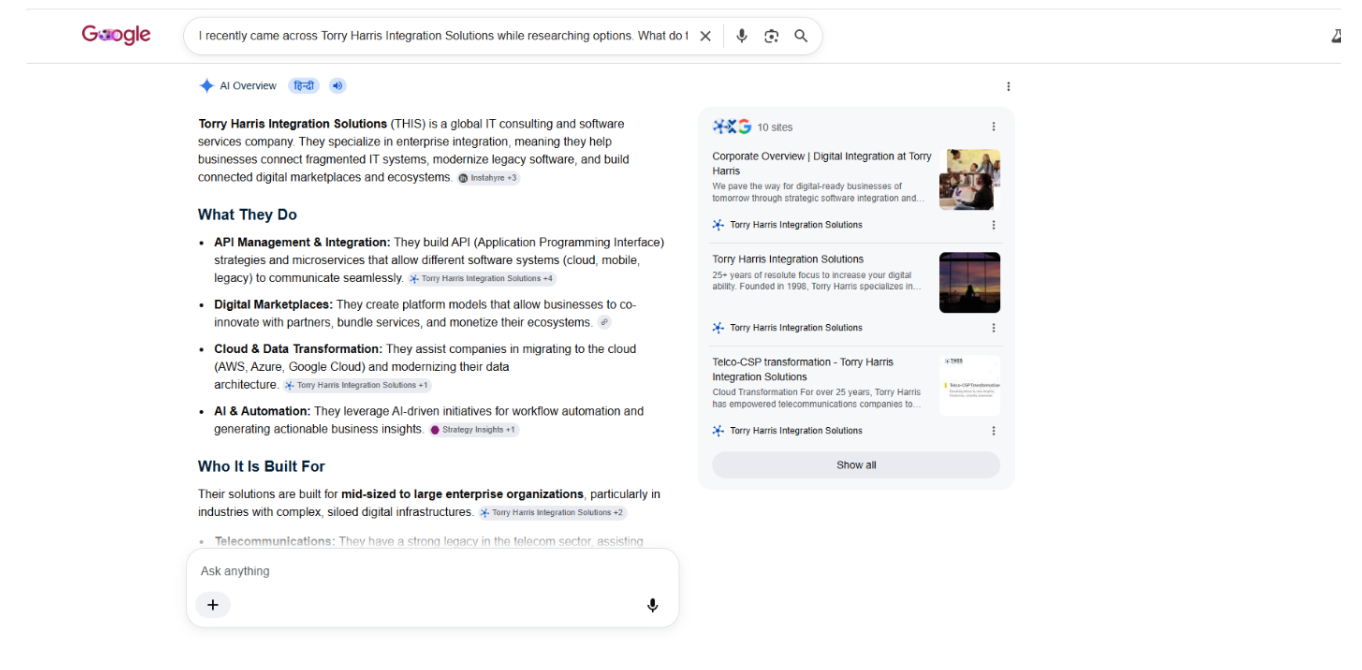Image resolution: width=1362 pixels, height=670 pixels.
Task: Open Strategy Insights +1 source chip
Action: click(x=474, y=430)
